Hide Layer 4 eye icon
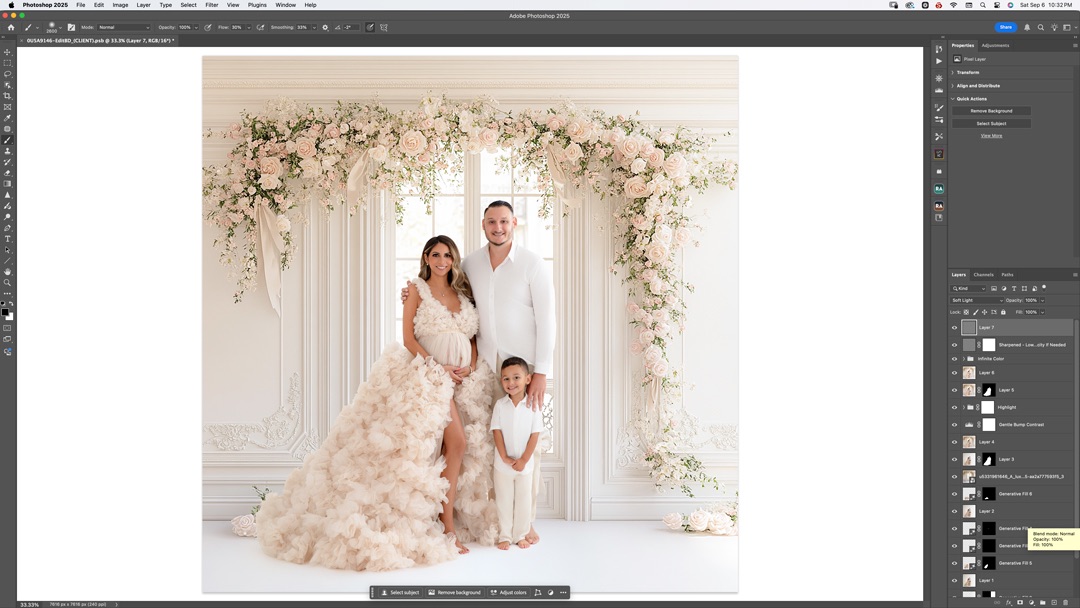The height and width of the screenshot is (608, 1080). 955,442
